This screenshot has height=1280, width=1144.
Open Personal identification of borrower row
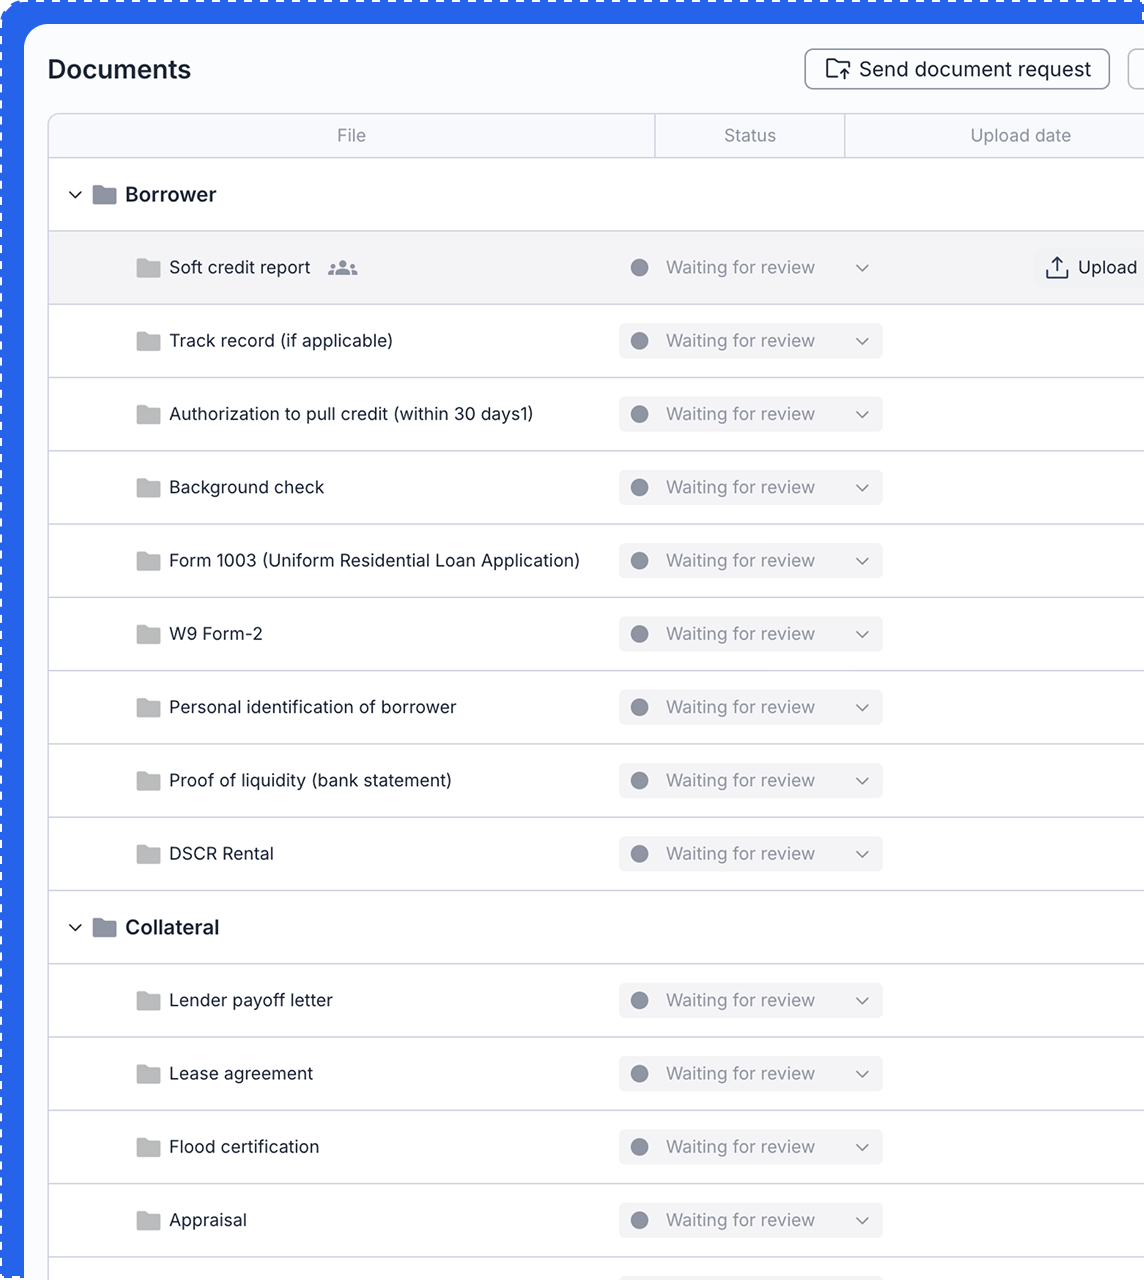[312, 707]
